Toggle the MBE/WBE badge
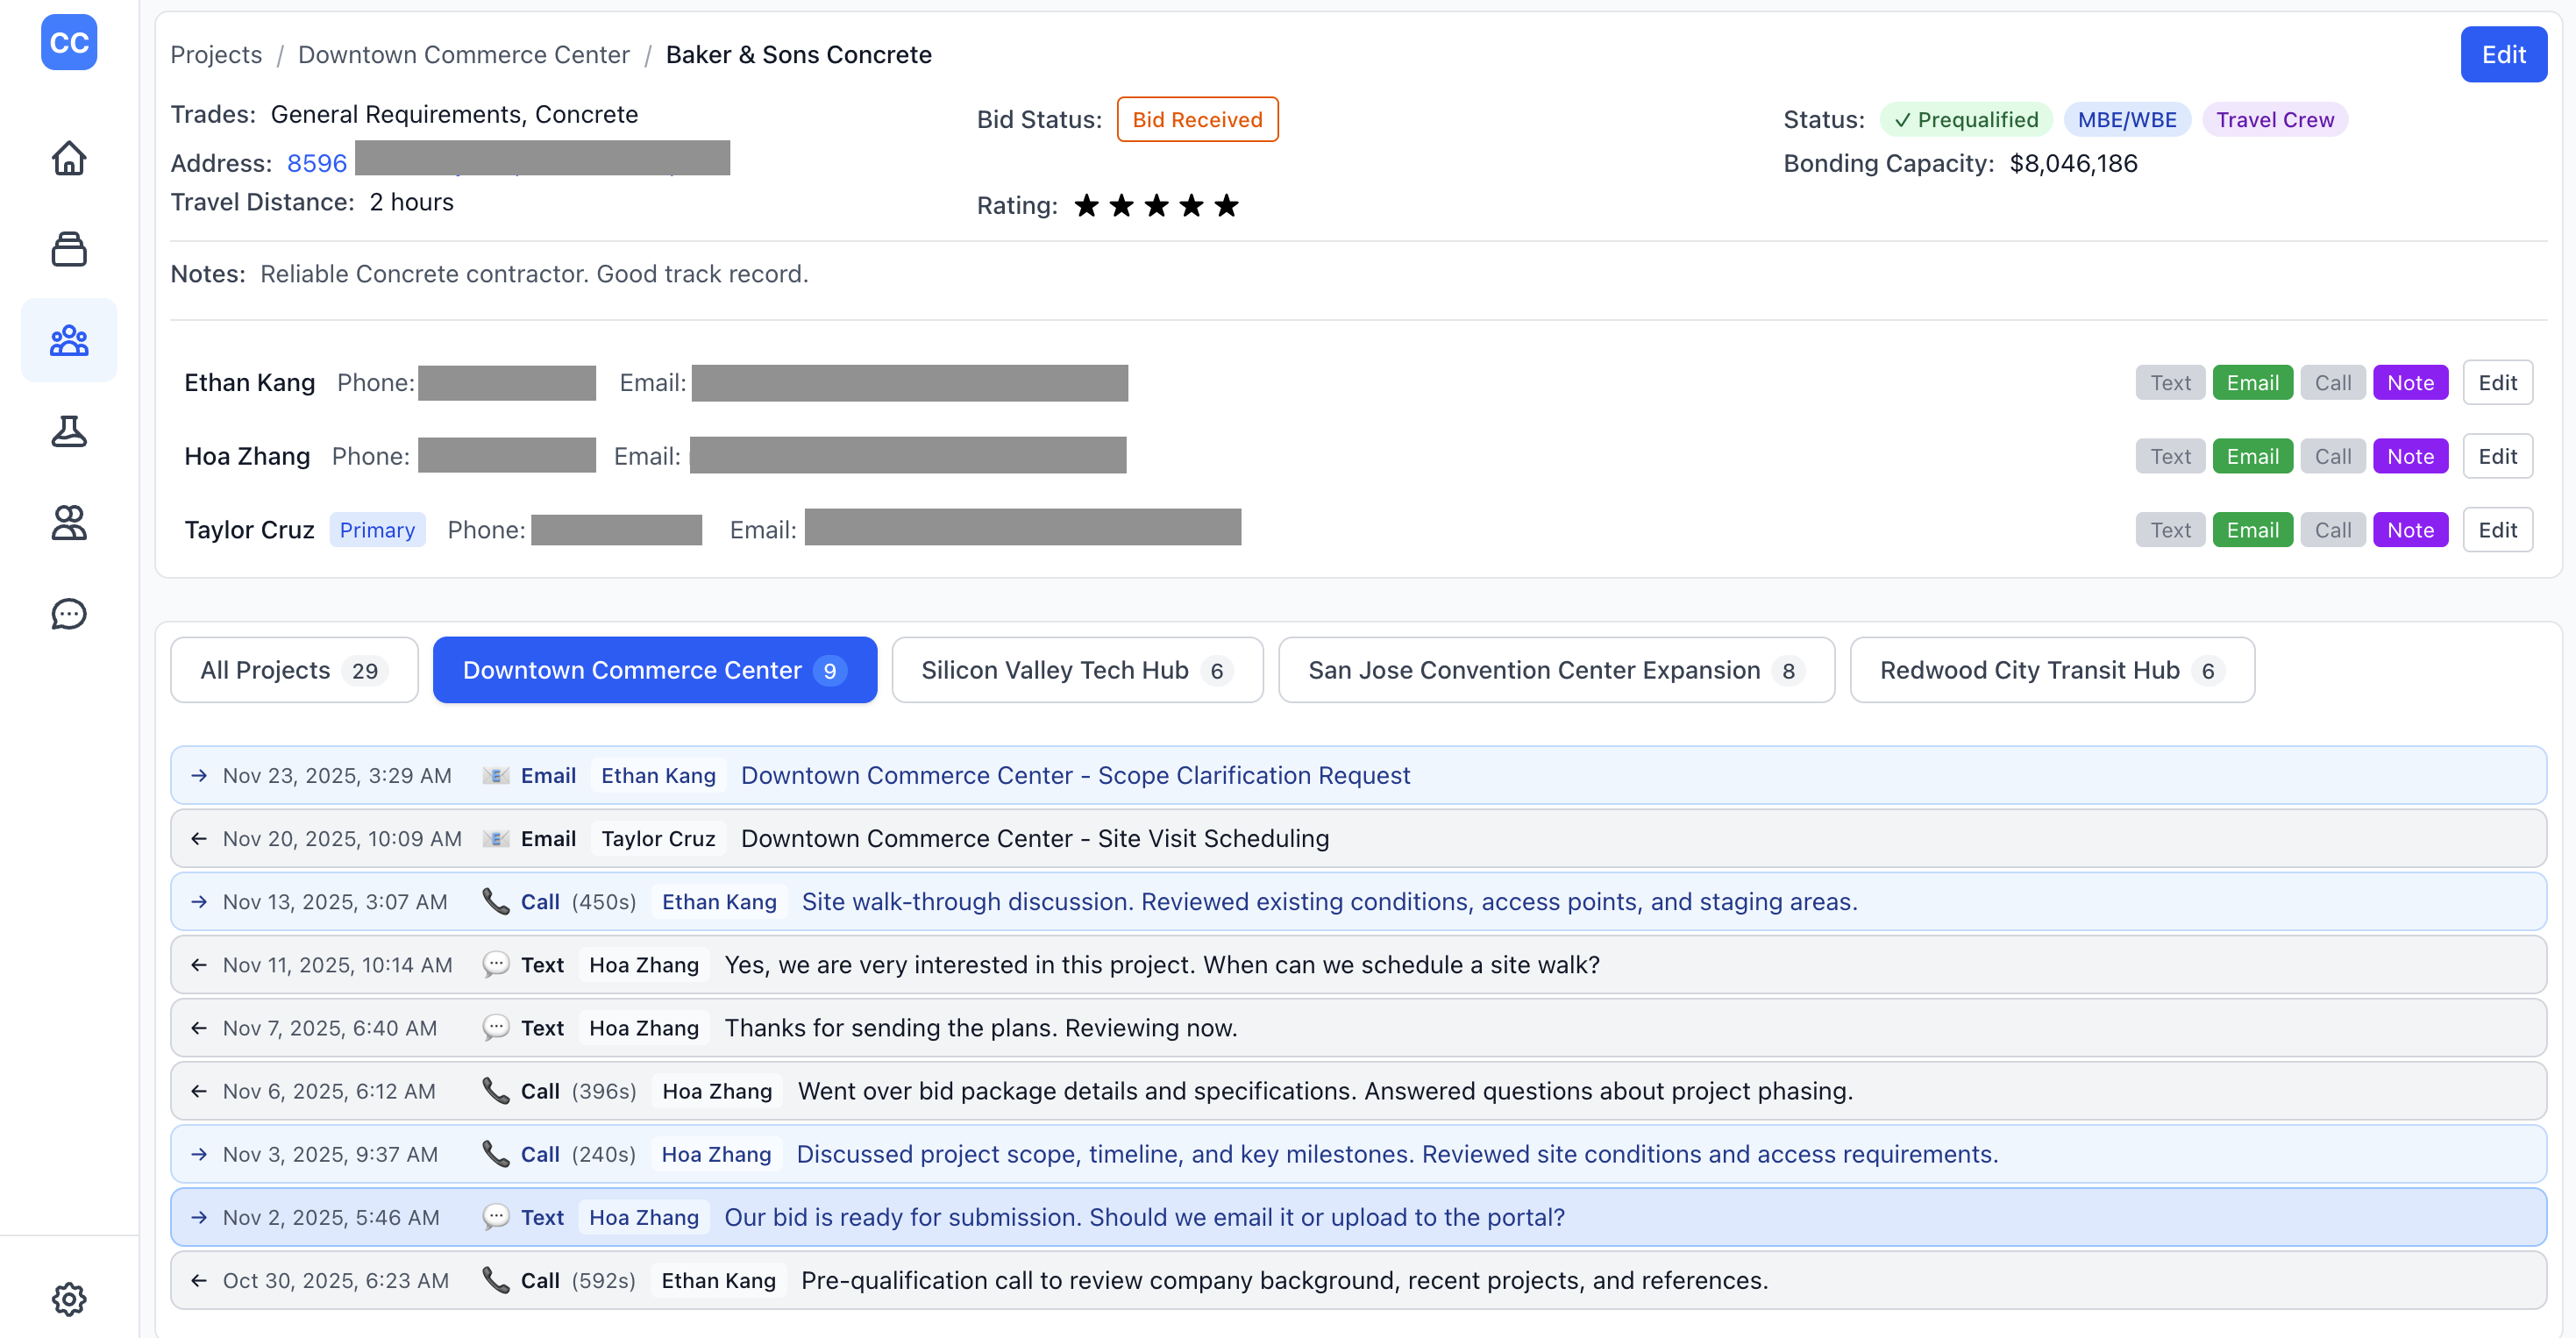The height and width of the screenshot is (1338, 2576). [x=2127, y=119]
